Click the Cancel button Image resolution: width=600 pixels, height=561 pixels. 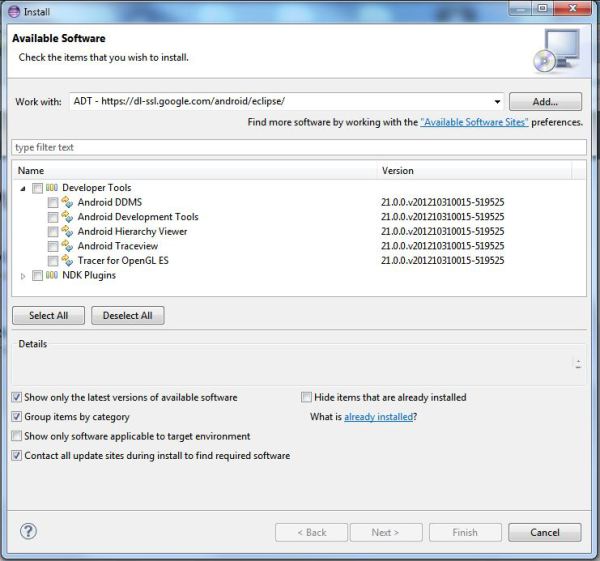(x=545, y=532)
